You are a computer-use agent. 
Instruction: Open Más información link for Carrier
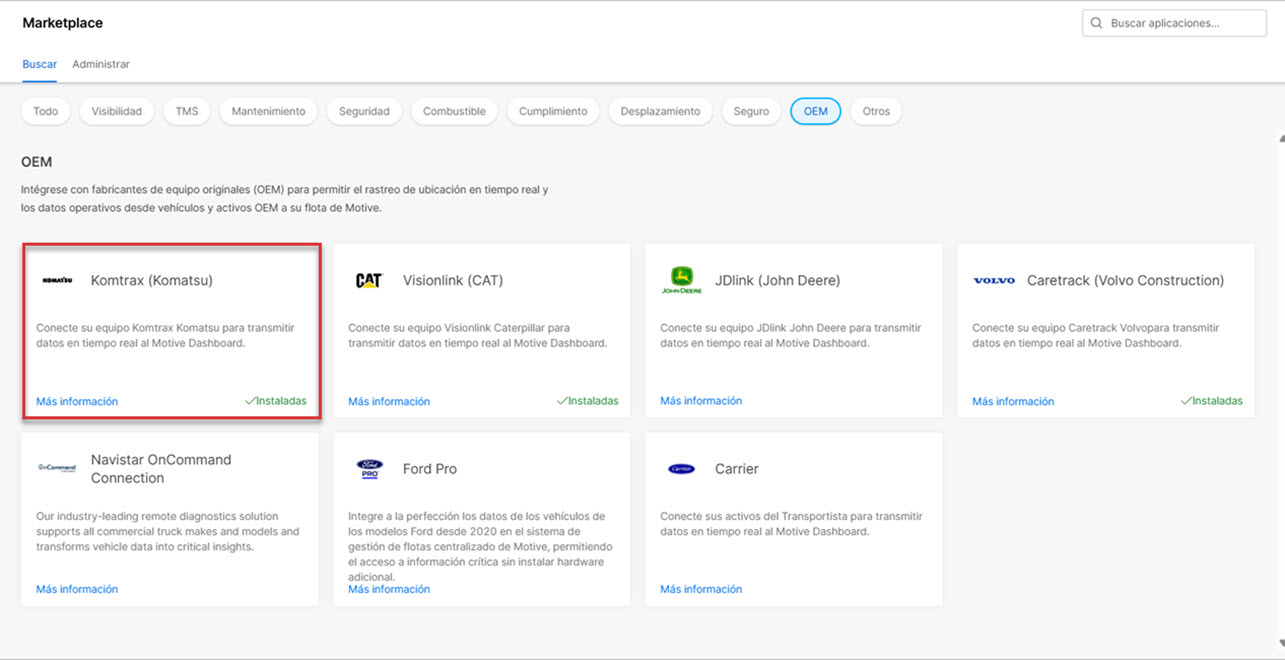coord(701,589)
